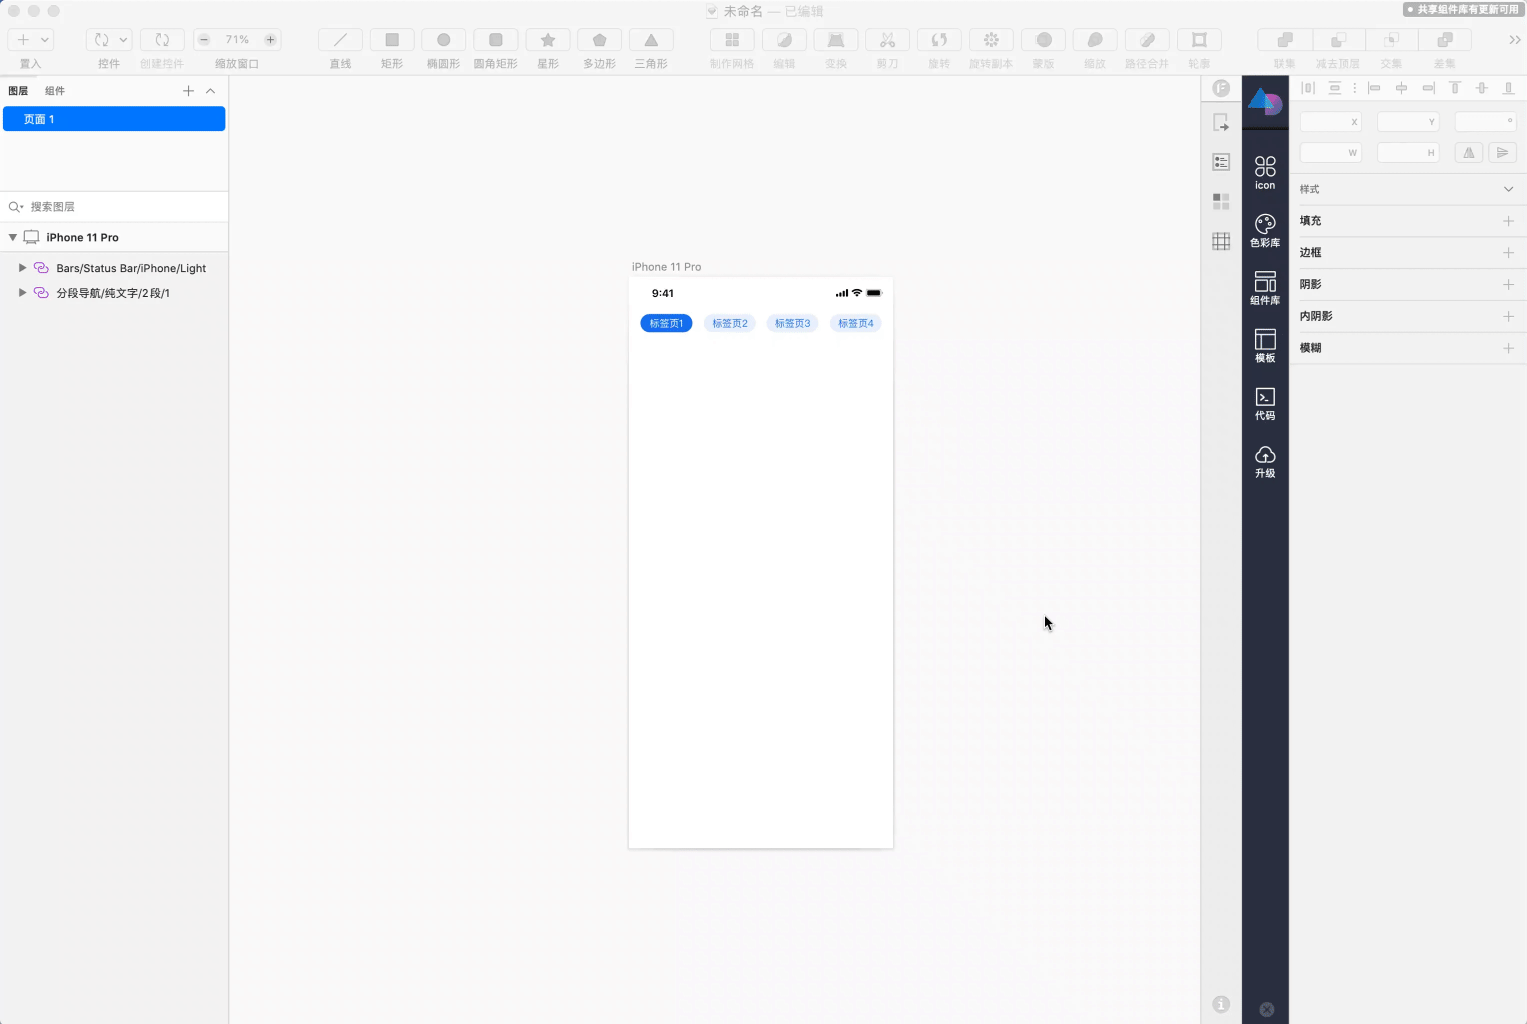Add a 模糊 blur effect
The width and height of the screenshot is (1527, 1024).
1508,348
